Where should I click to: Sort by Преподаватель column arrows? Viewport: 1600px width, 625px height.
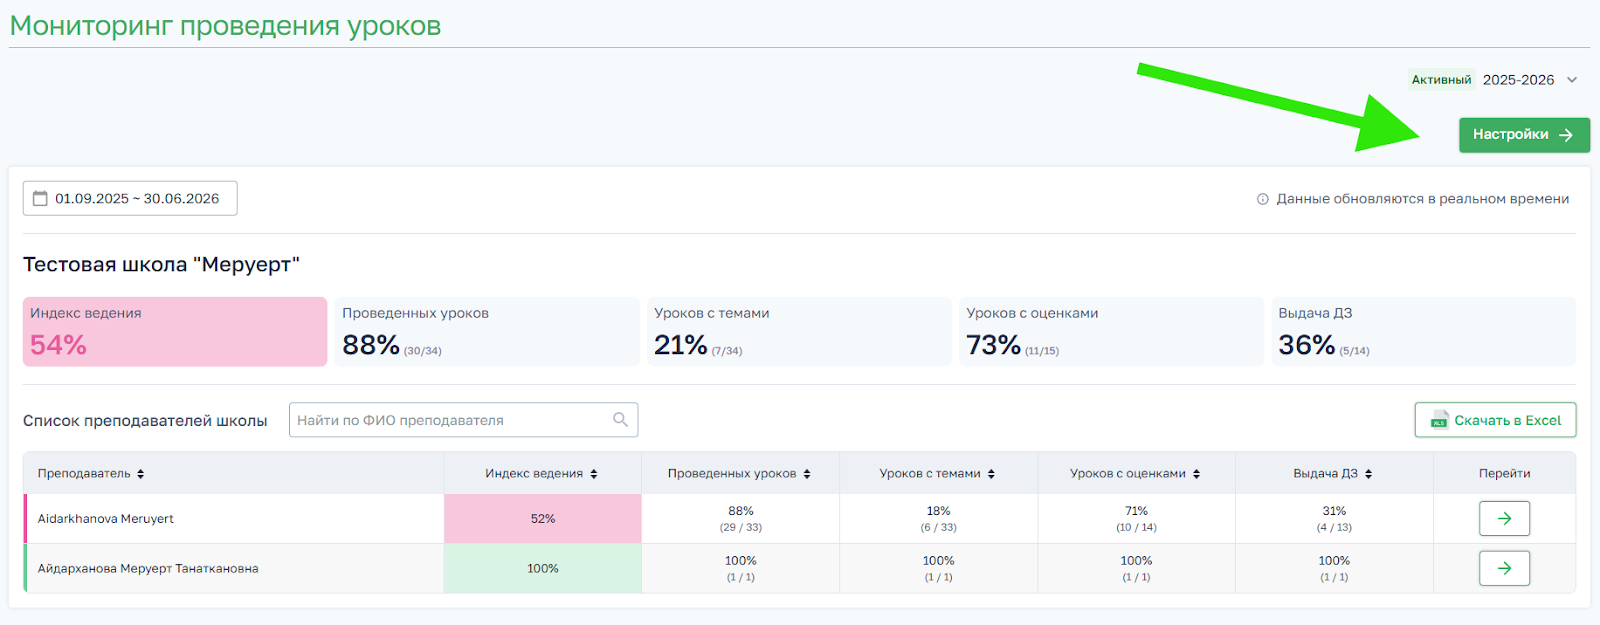click(141, 474)
